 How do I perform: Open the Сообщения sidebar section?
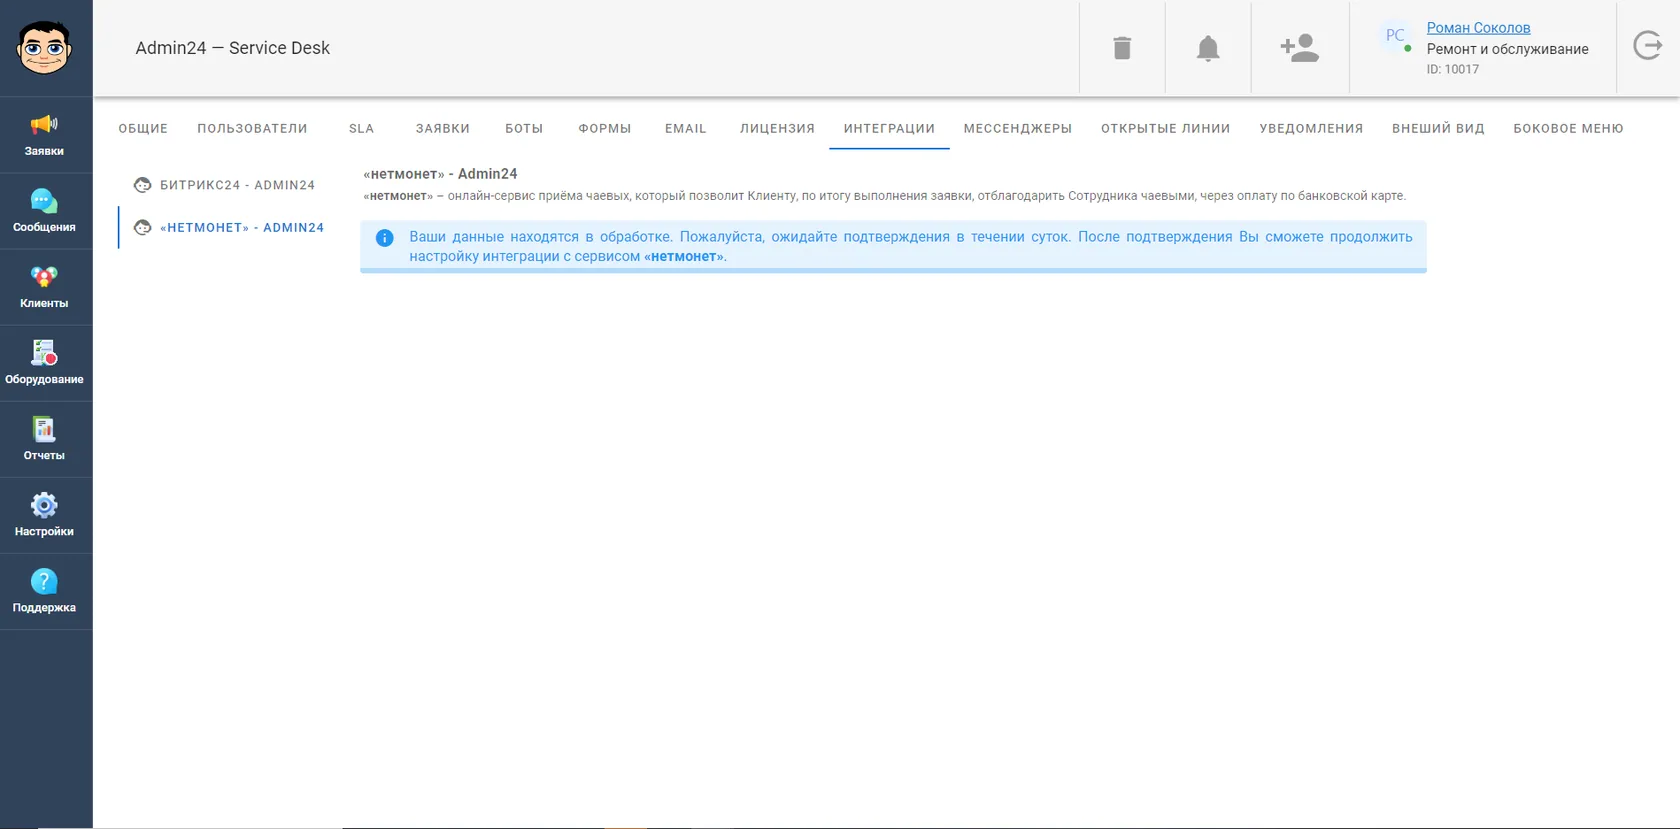click(44, 212)
